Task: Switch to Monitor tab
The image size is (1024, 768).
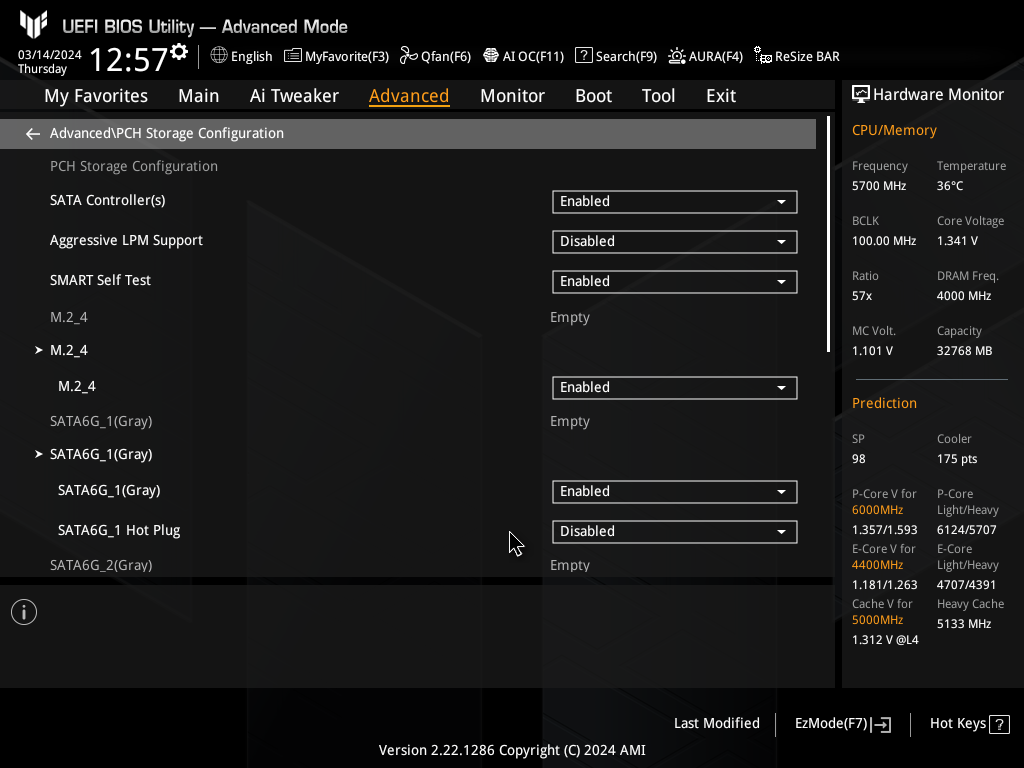Action: click(512, 96)
